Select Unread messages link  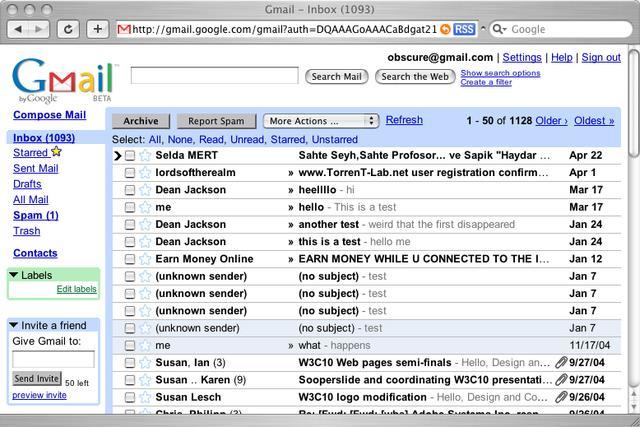point(247,140)
